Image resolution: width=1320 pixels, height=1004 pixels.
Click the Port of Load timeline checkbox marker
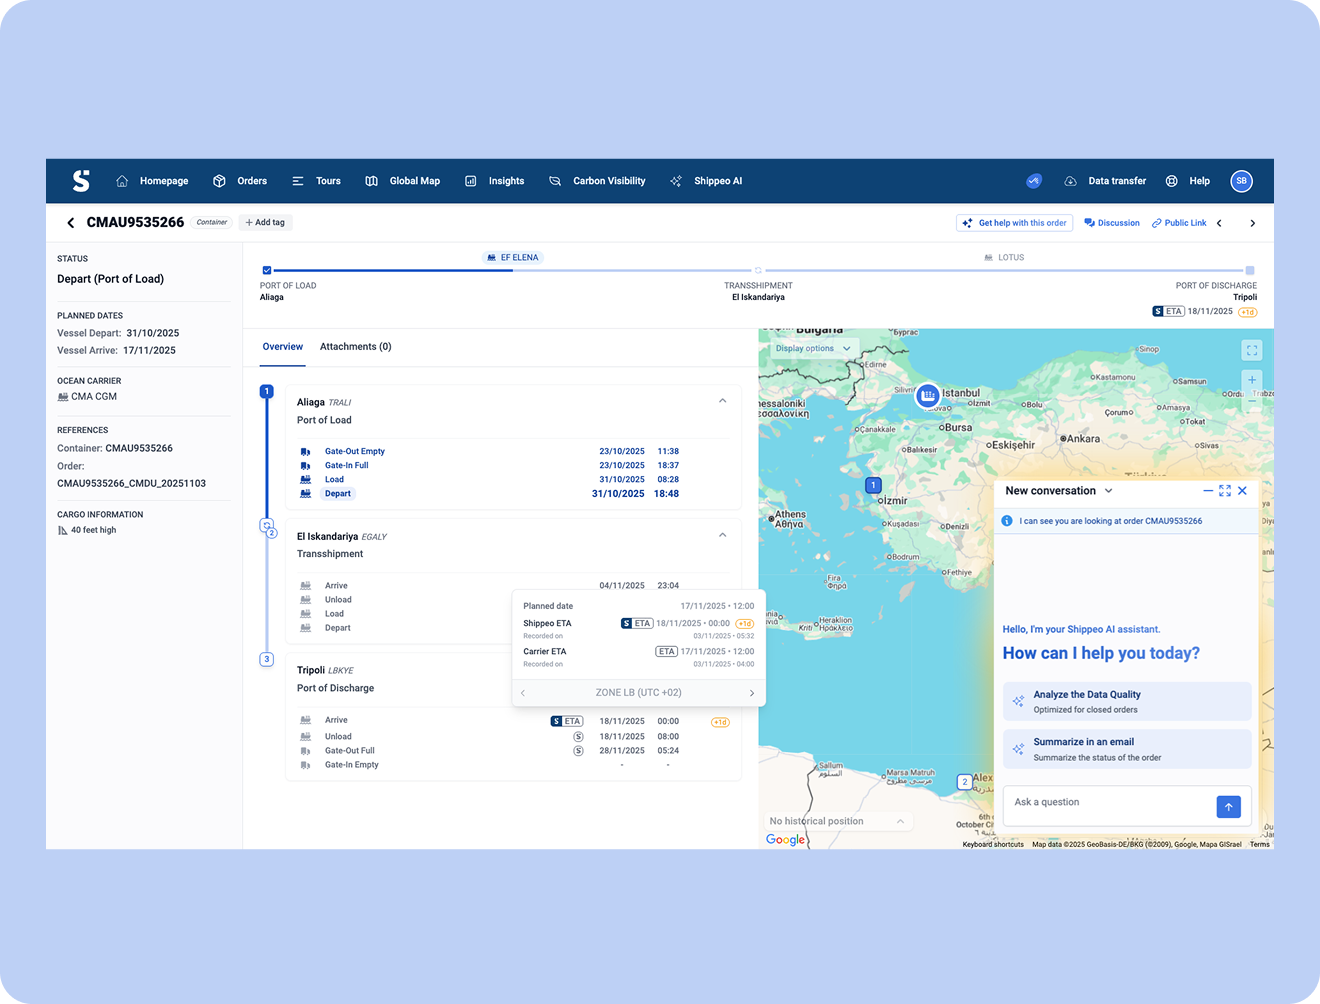pyautogui.click(x=267, y=270)
